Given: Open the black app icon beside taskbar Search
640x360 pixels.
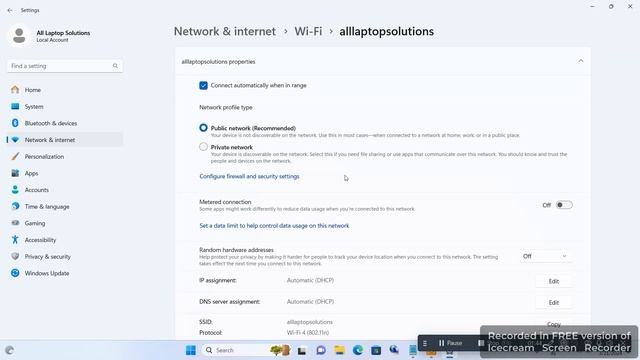Looking at the screenshot, I should click(302, 350).
